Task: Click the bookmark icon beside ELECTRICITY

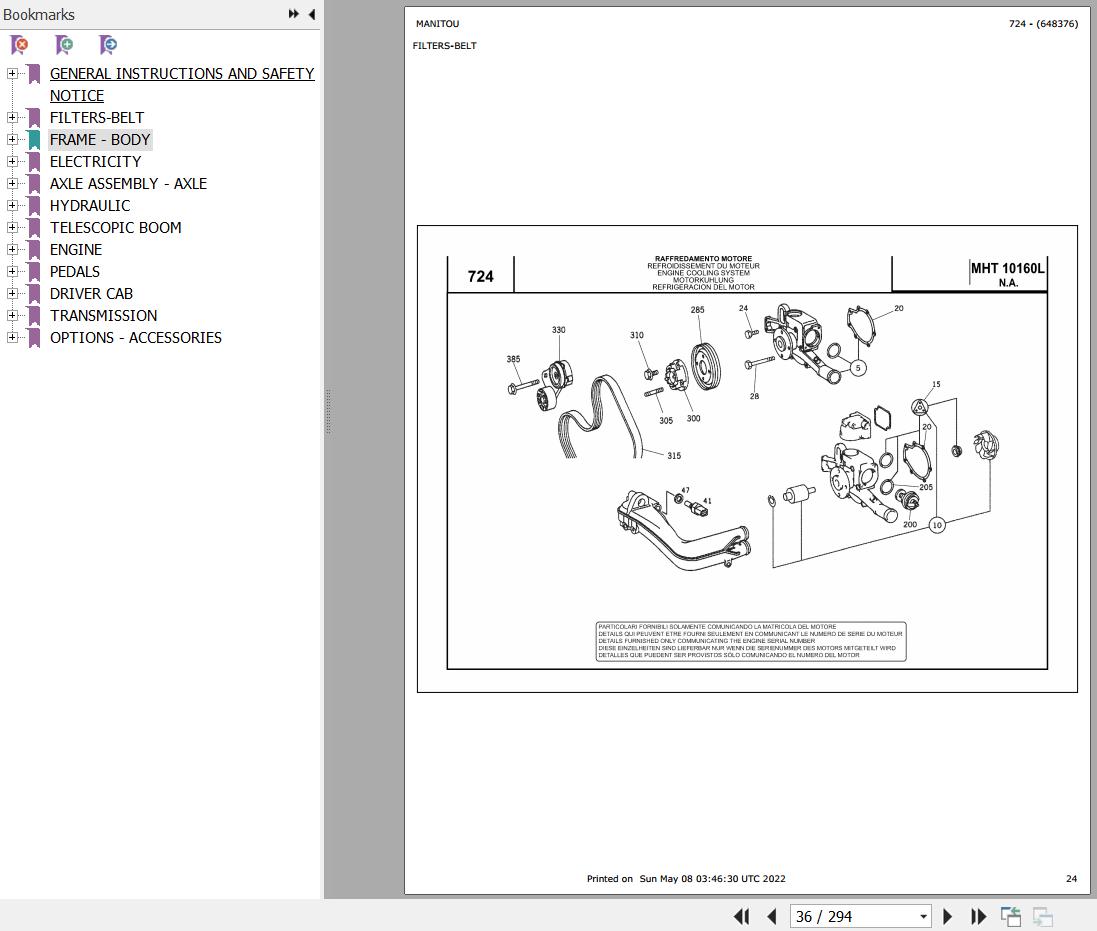Action: pyautogui.click(x=34, y=162)
